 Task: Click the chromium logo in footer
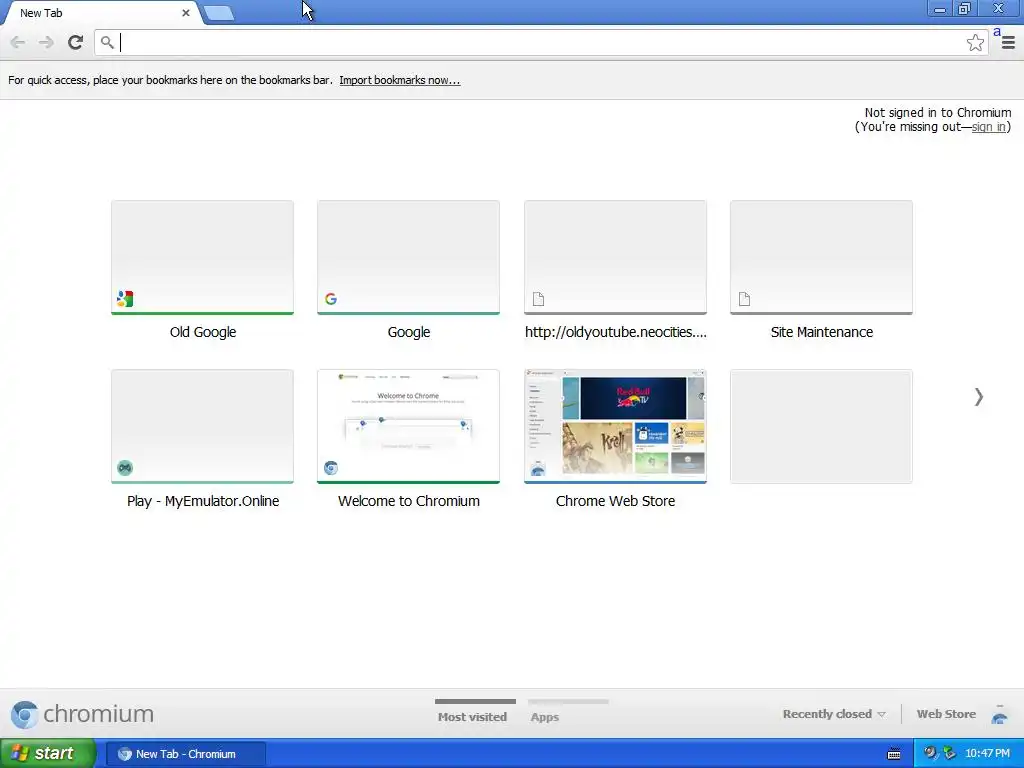click(x=82, y=714)
